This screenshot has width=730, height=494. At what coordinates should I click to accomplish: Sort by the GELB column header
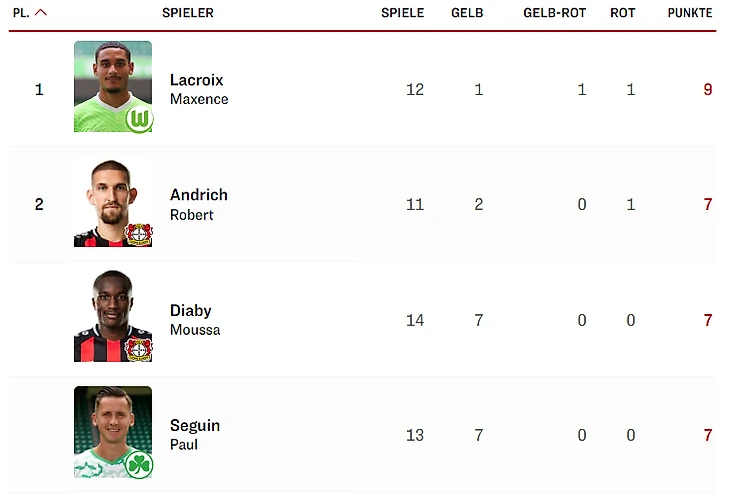[x=467, y=13]
